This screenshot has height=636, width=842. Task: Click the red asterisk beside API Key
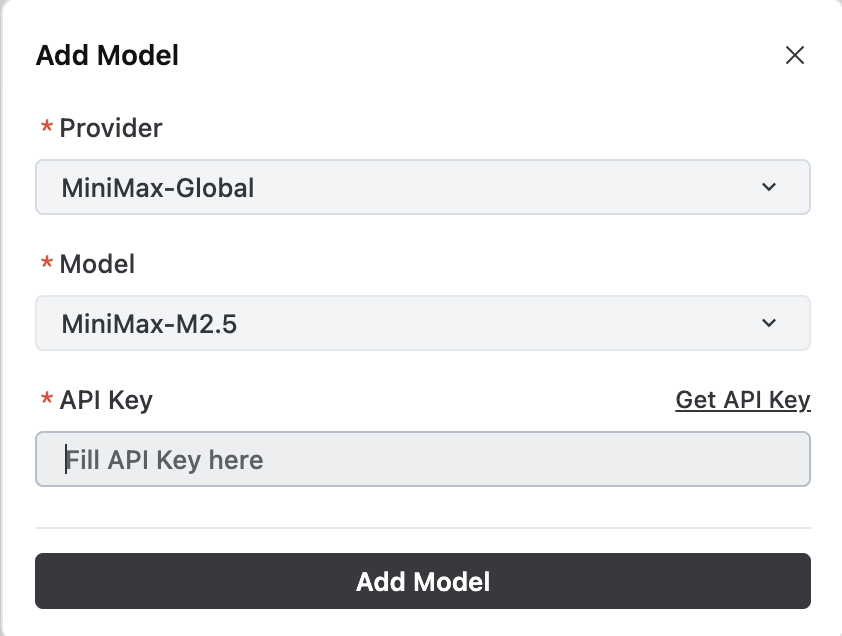(x=46, y=401)
